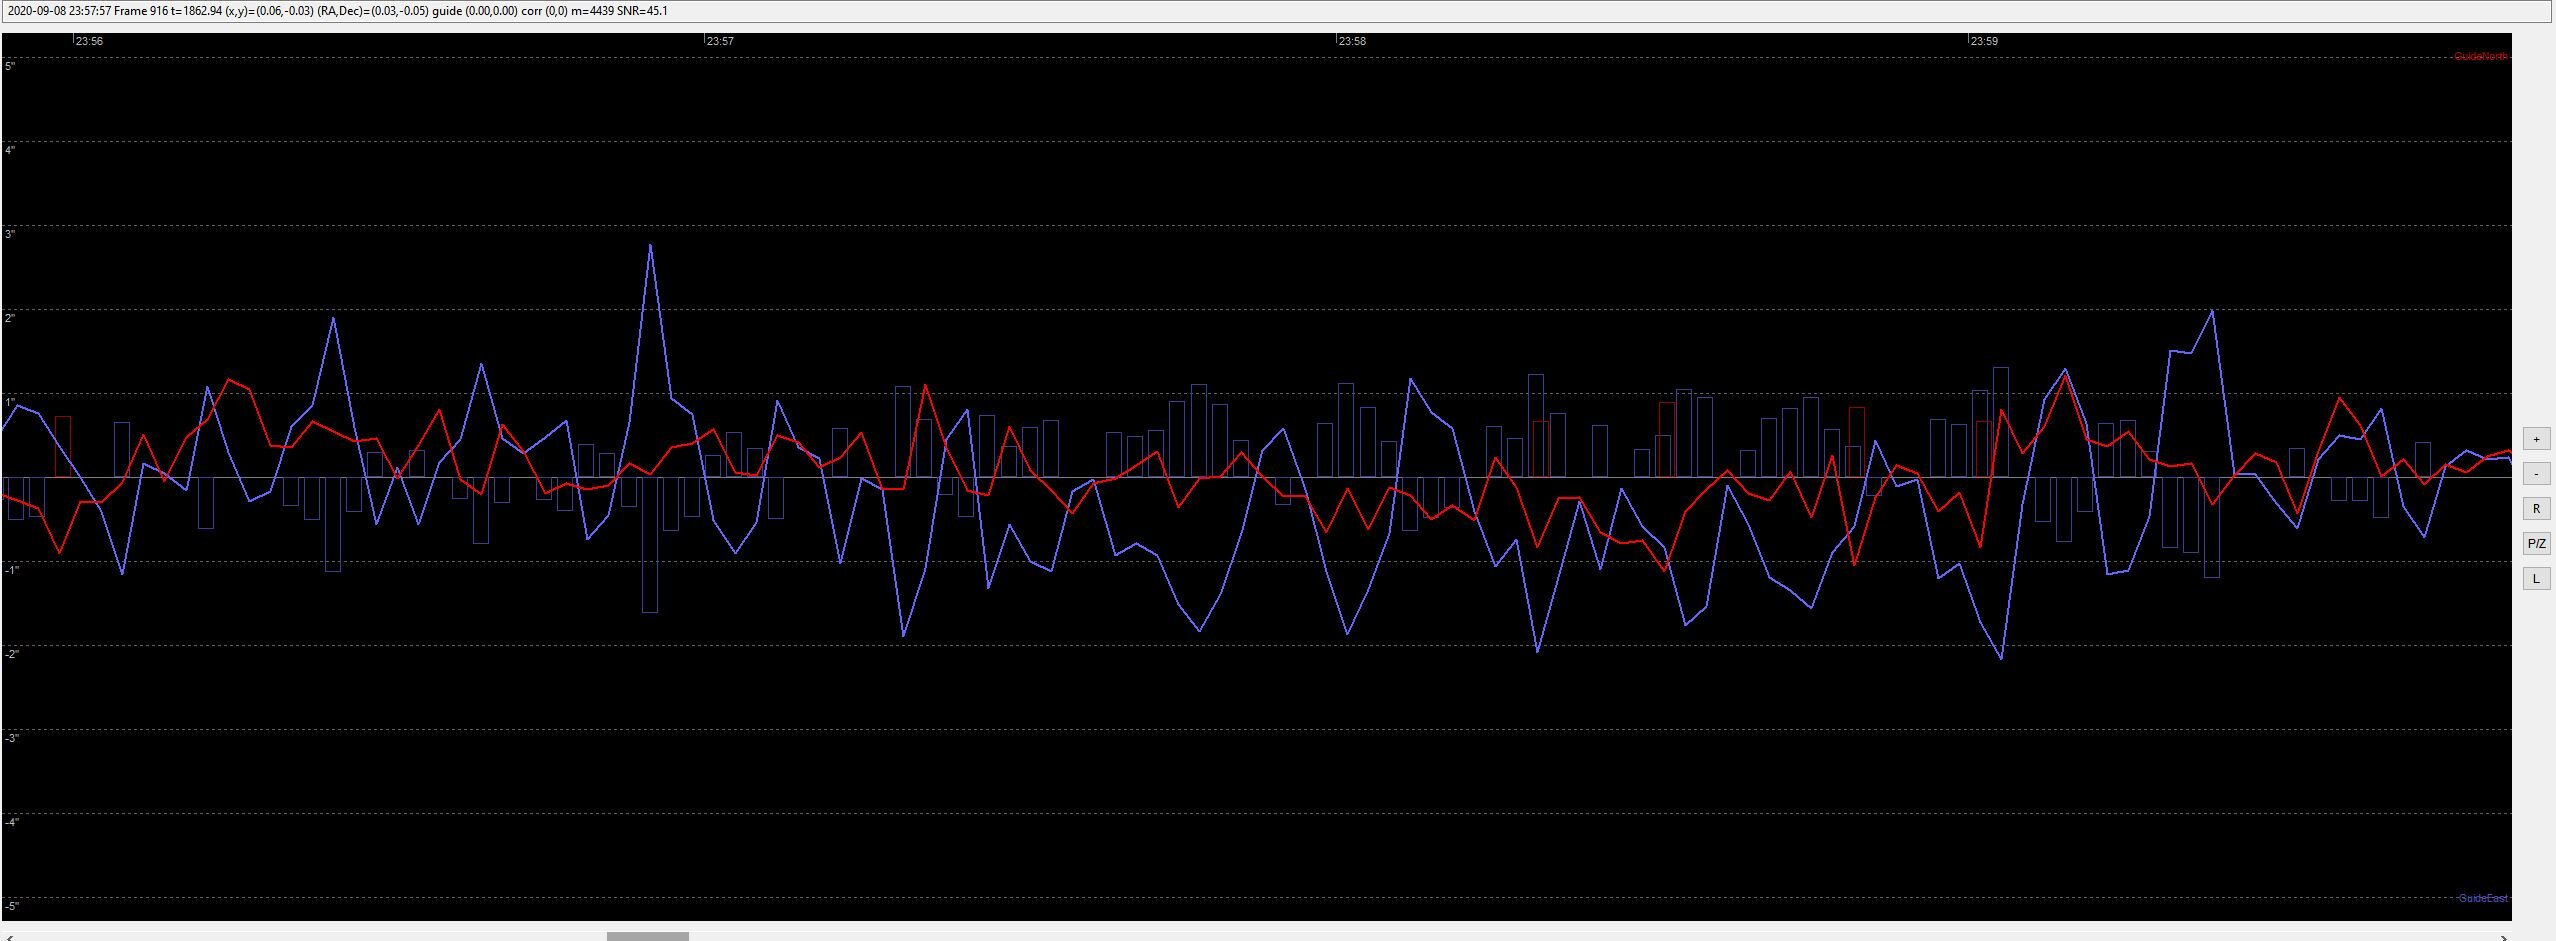This screenshot has height=941, width=2556.
Task: Click the 23:58 time marker
Action: 1352,41
